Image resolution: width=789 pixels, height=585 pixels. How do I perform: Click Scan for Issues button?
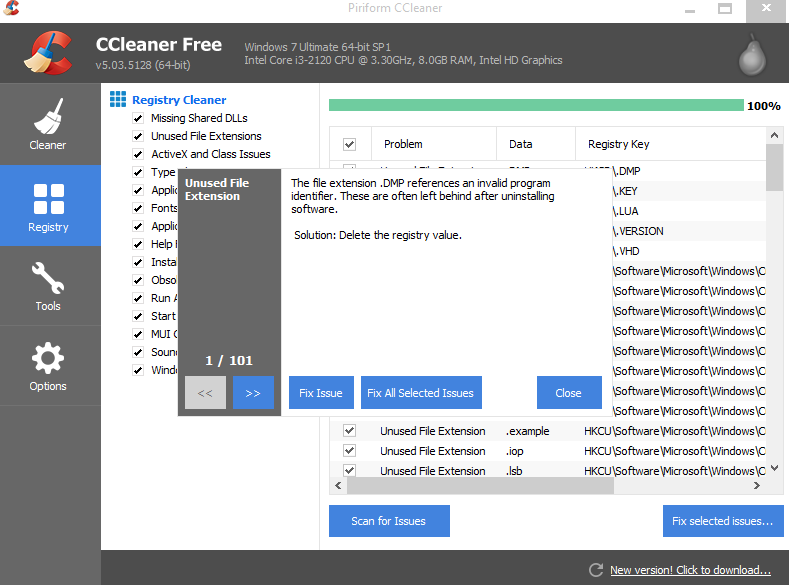pyautogui.click(x=389, y=521)
